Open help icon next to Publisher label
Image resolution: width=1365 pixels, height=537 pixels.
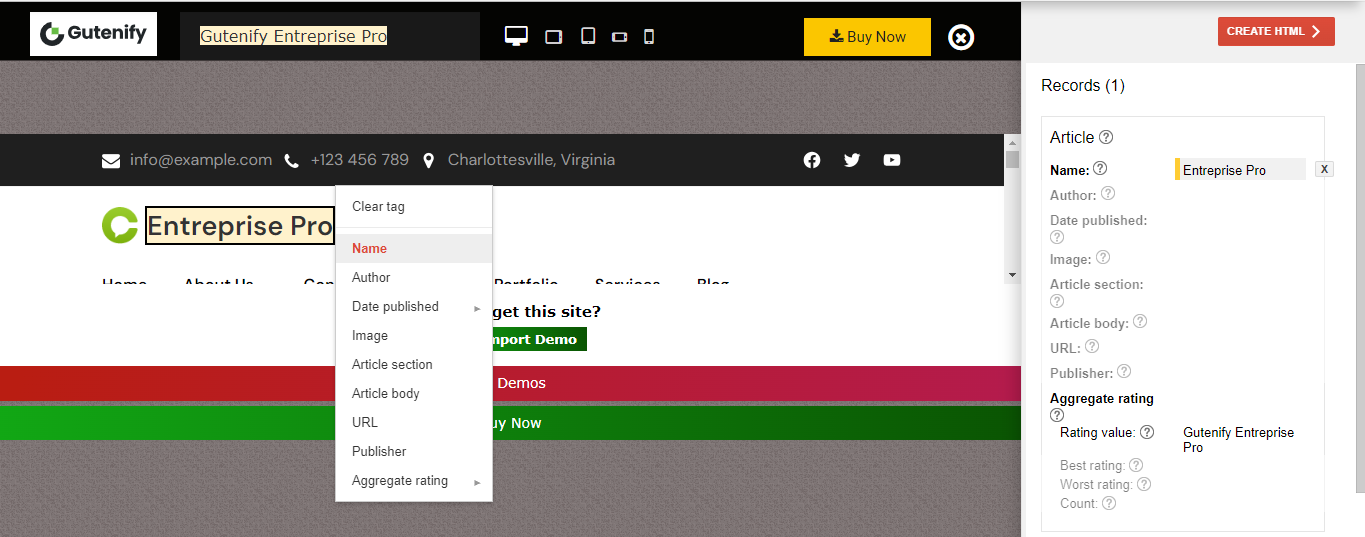point(1124,371)
